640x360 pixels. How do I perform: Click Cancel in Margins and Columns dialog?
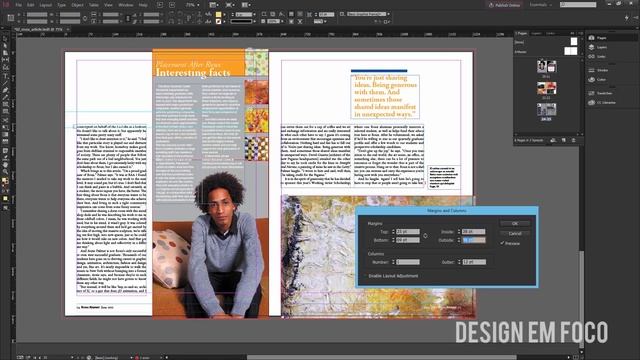(515, 233)
